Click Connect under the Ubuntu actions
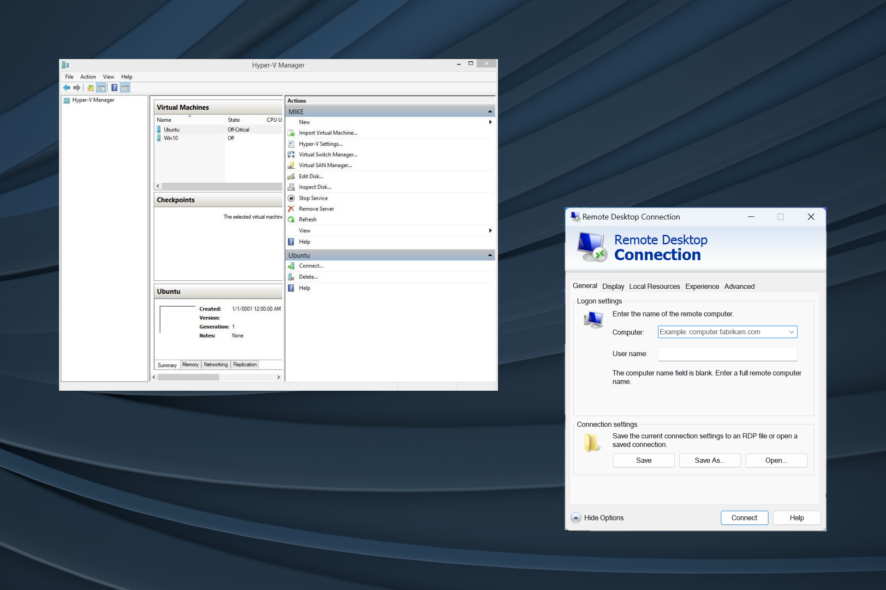This screenshot has width=886, height=590. [x=310, y=266]
